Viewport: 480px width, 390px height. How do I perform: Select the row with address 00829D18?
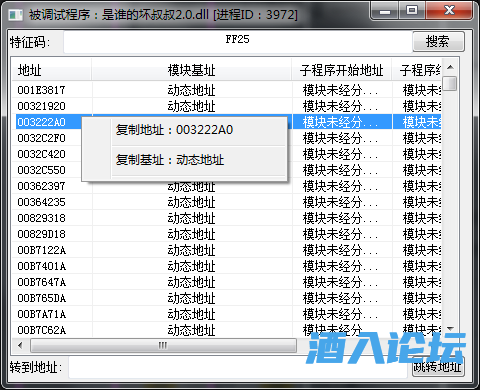227,234
